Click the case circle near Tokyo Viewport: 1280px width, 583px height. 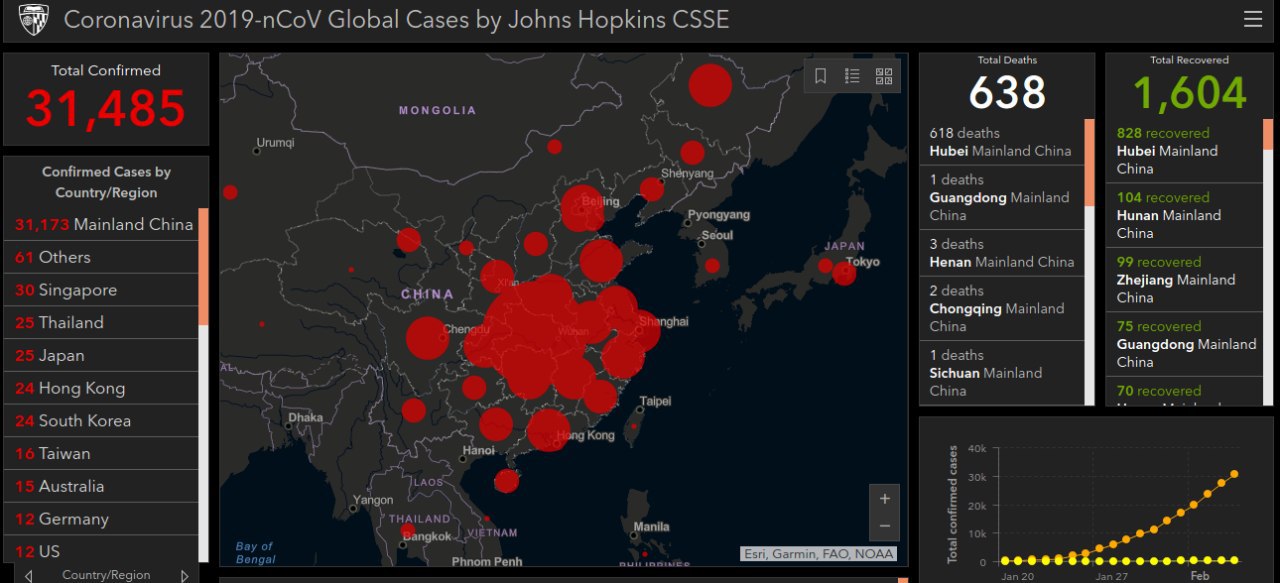point(844,272)
